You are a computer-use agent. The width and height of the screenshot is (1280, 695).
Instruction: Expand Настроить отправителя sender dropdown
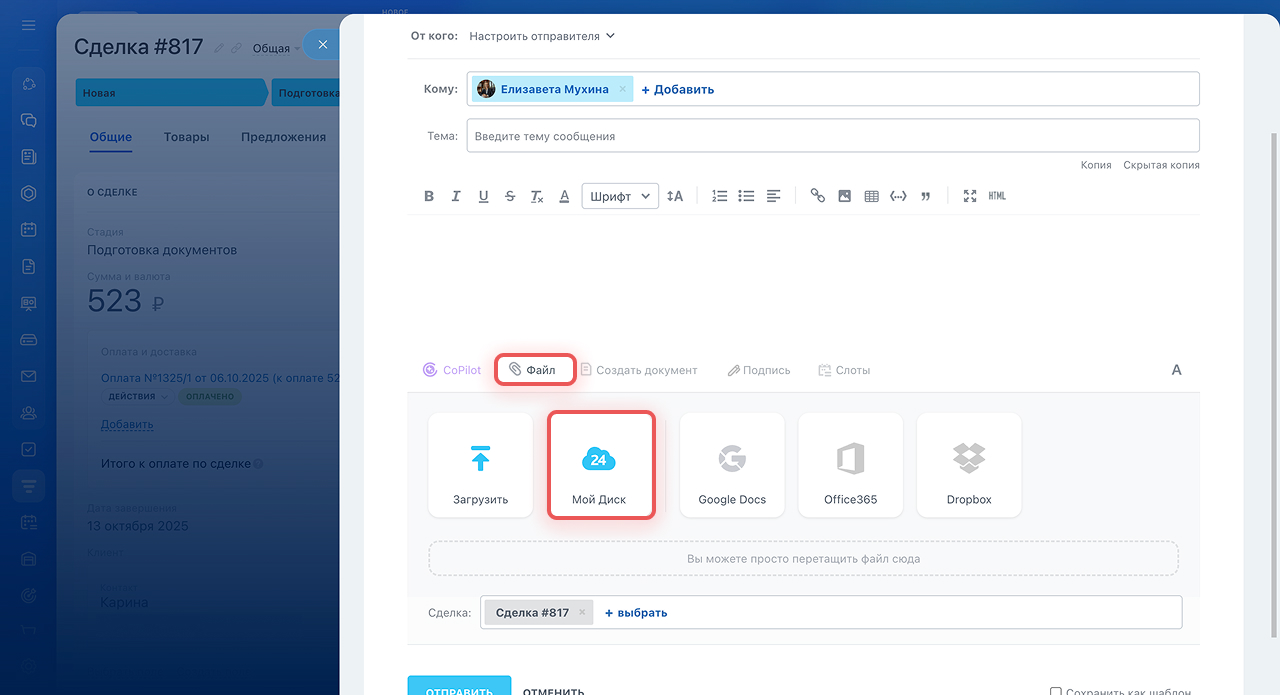point(542,36)
